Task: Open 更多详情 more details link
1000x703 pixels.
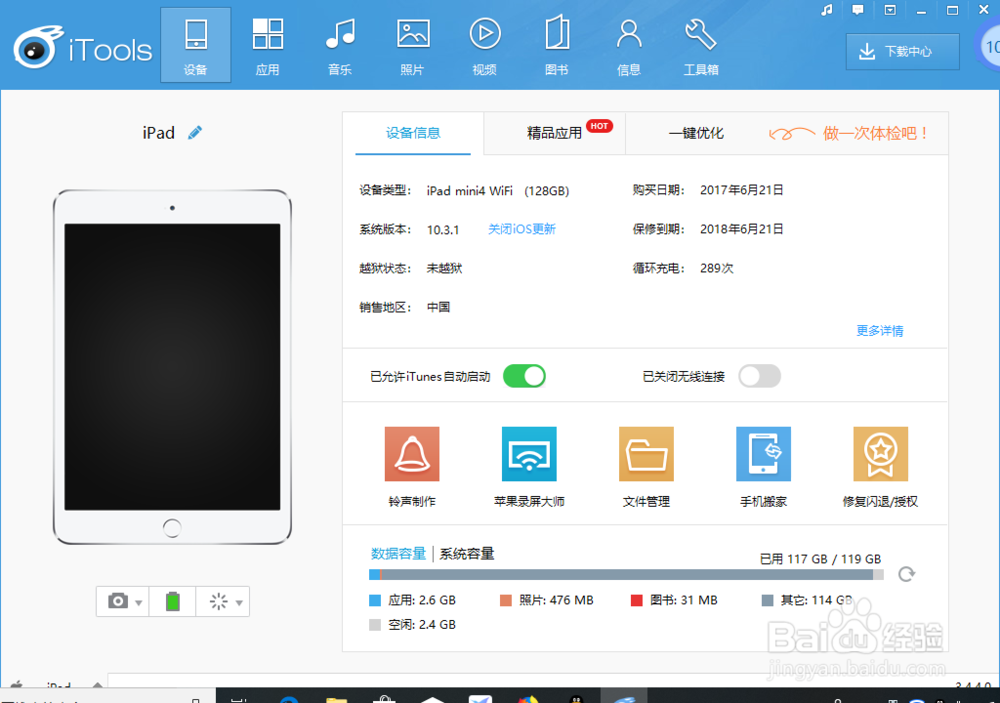Action: pos(879,330)
